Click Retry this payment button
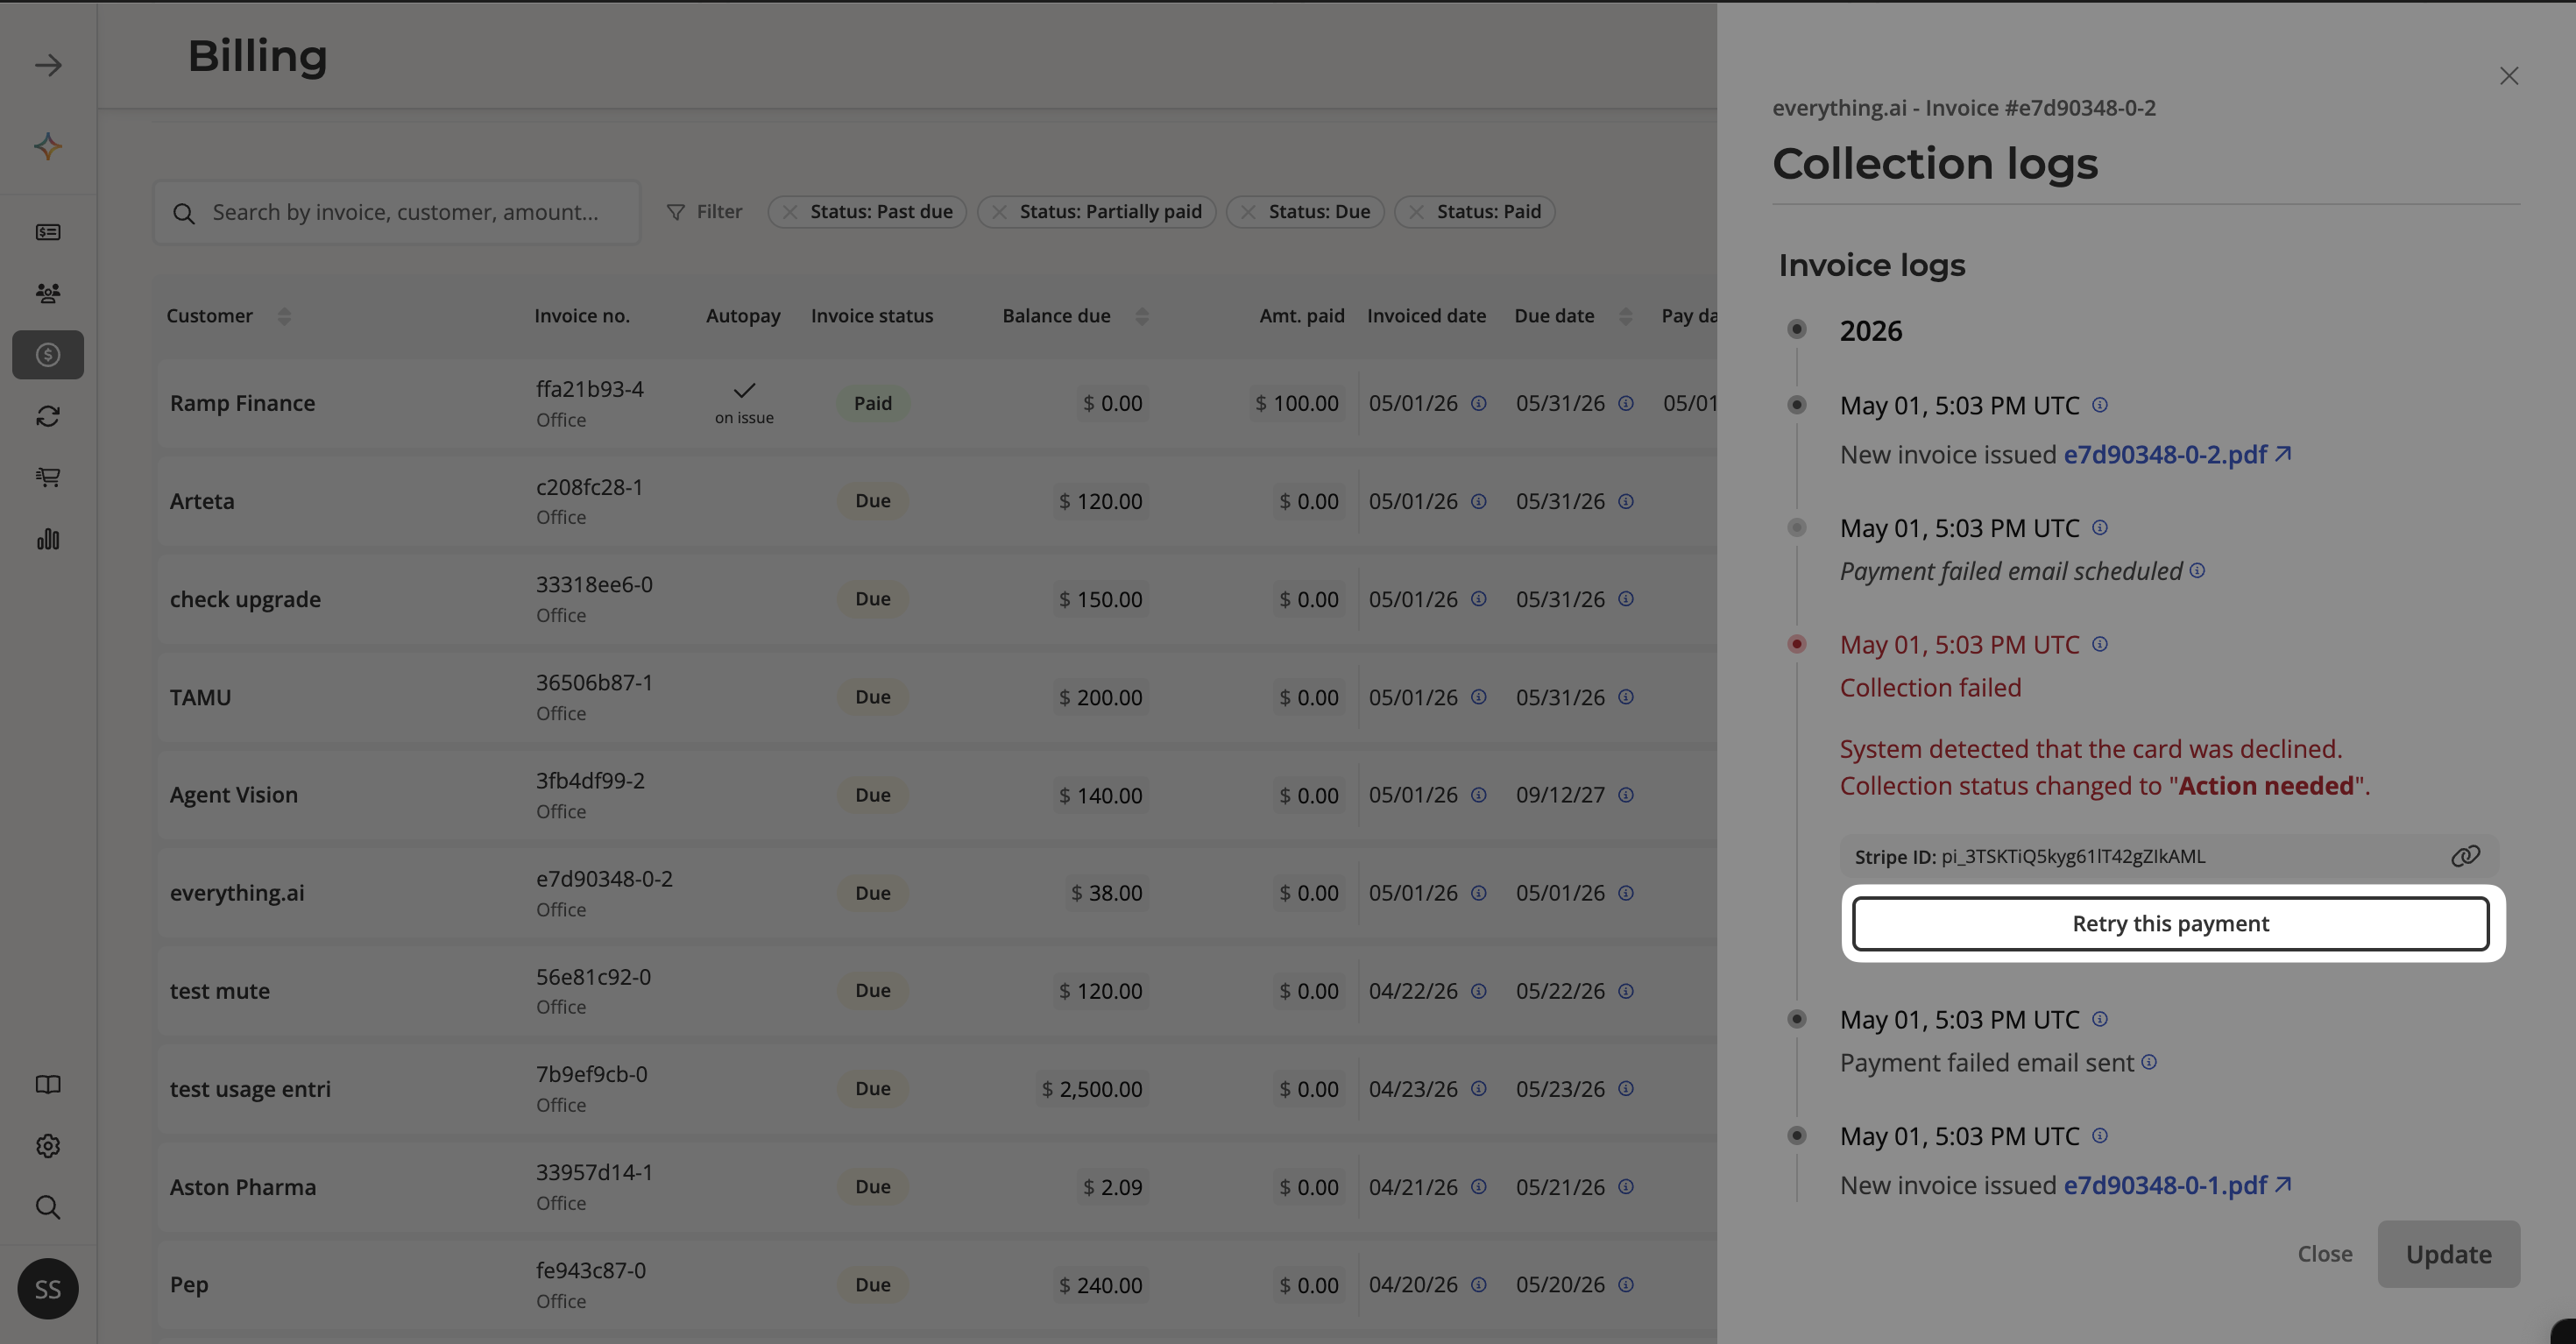Screen dimensions: 2576x1344 (2170, 923)
